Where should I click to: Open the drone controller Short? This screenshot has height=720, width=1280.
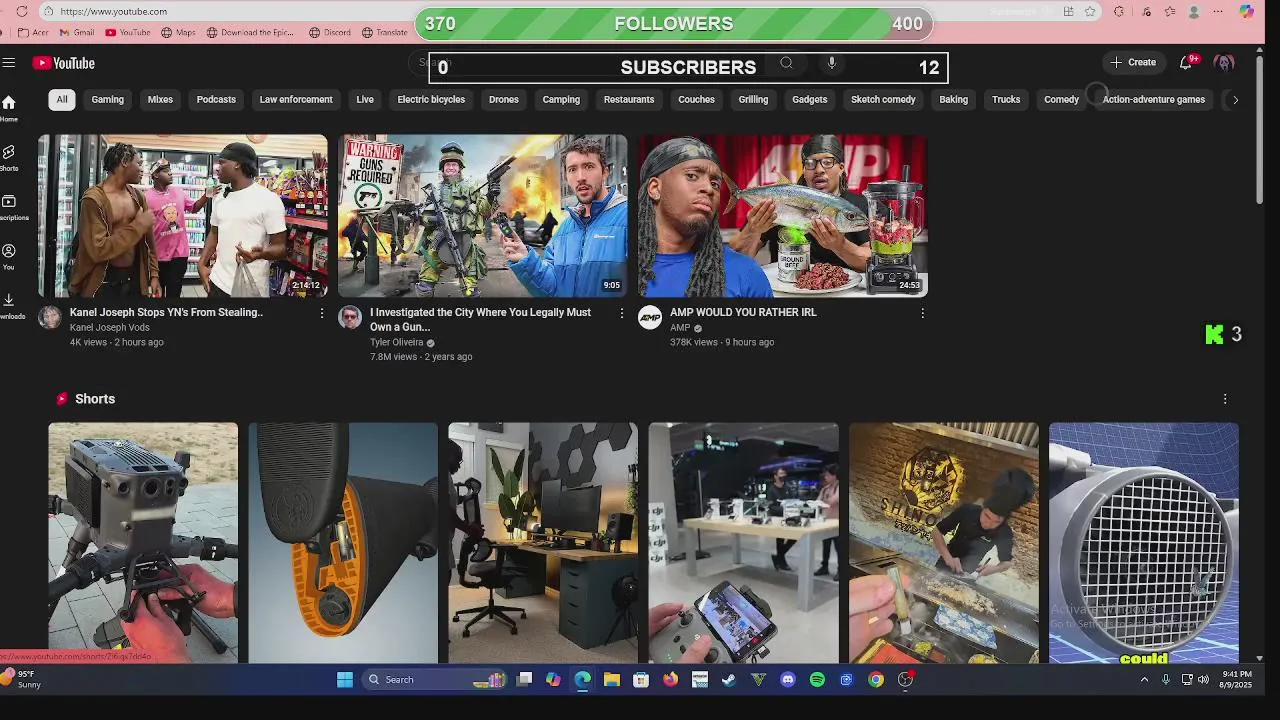pos(143,542)
